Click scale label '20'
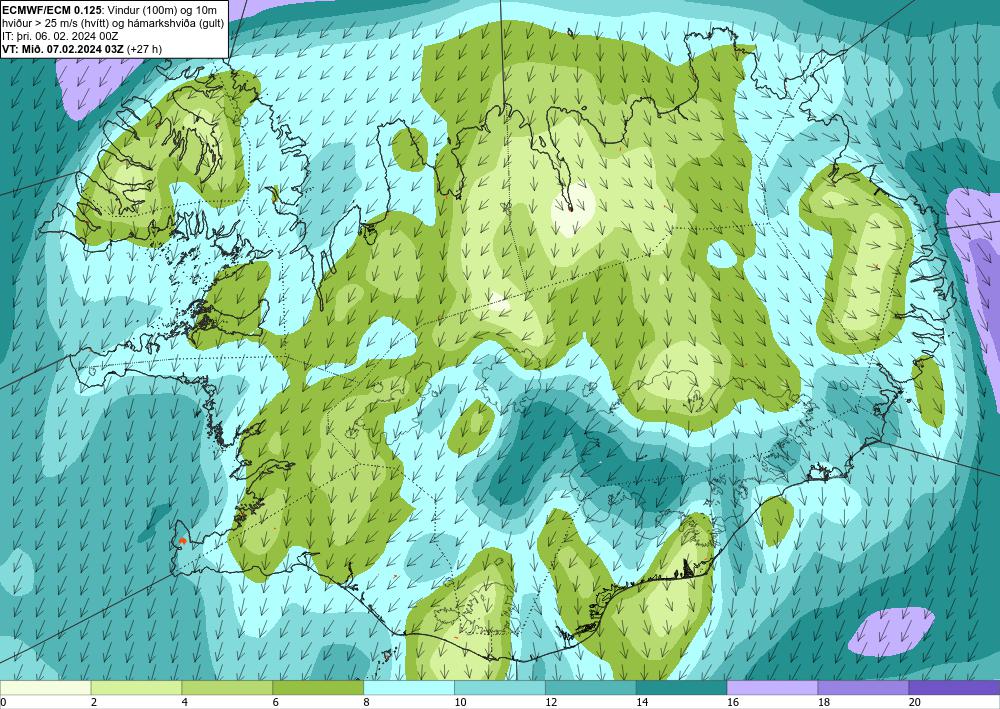The width and height of the screenshot is (1000, 709). pyautogui.click(x=915, y=703)
